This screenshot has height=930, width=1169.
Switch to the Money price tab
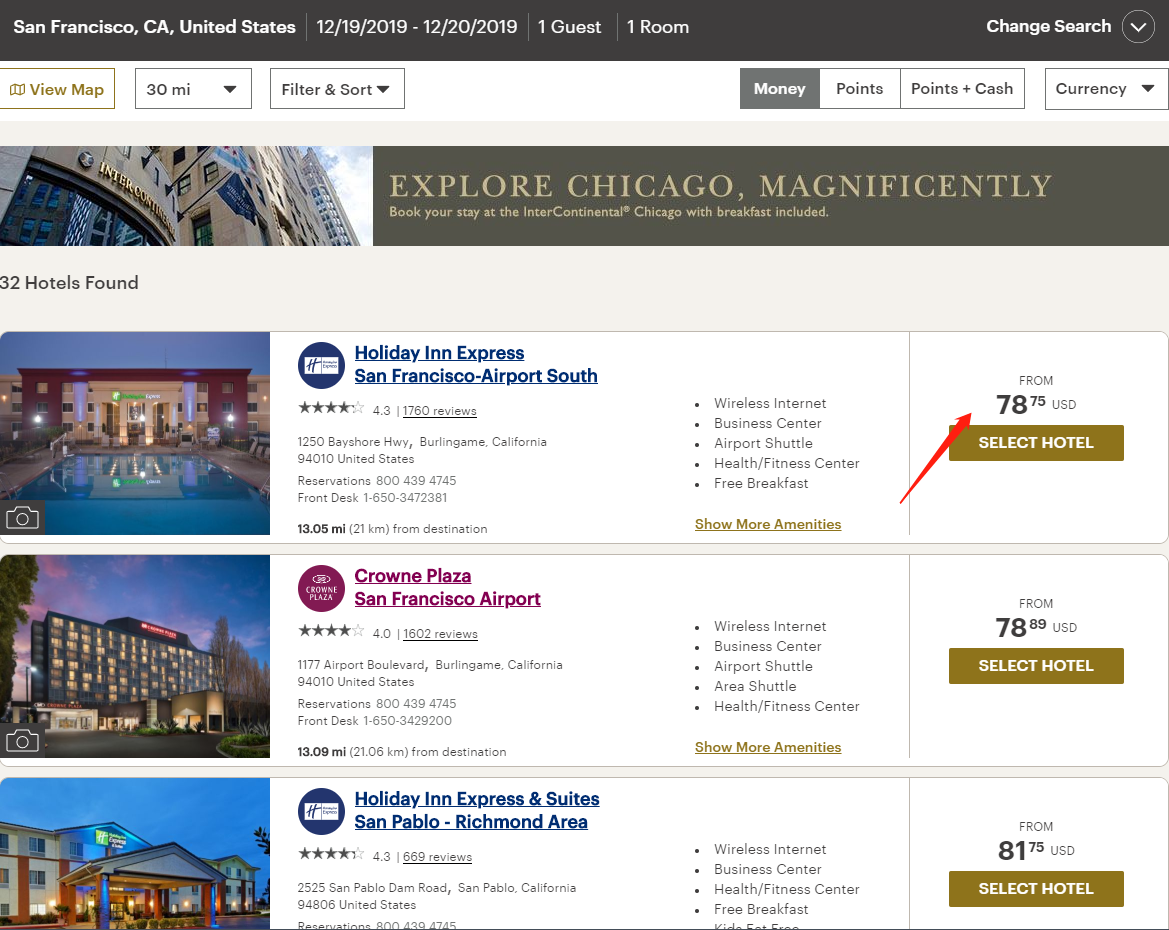point(780,89)
